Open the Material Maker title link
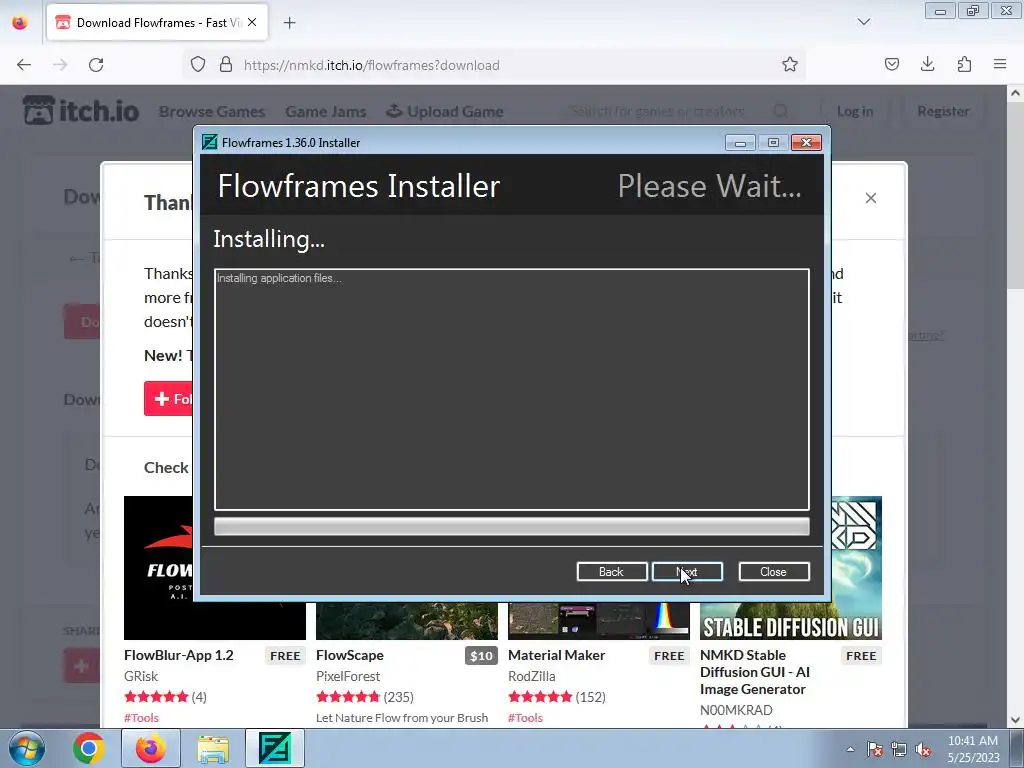1024x768 pixels. pyautogui.click(x=556, y=655)
